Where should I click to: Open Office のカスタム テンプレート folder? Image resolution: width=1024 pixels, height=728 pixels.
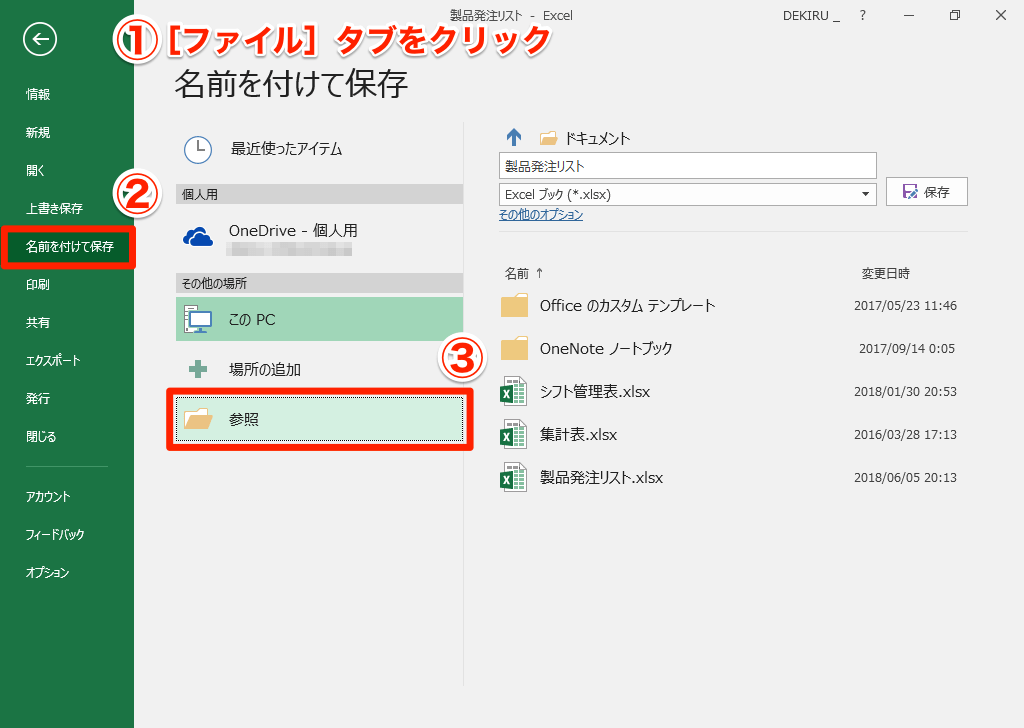(628, 306)
